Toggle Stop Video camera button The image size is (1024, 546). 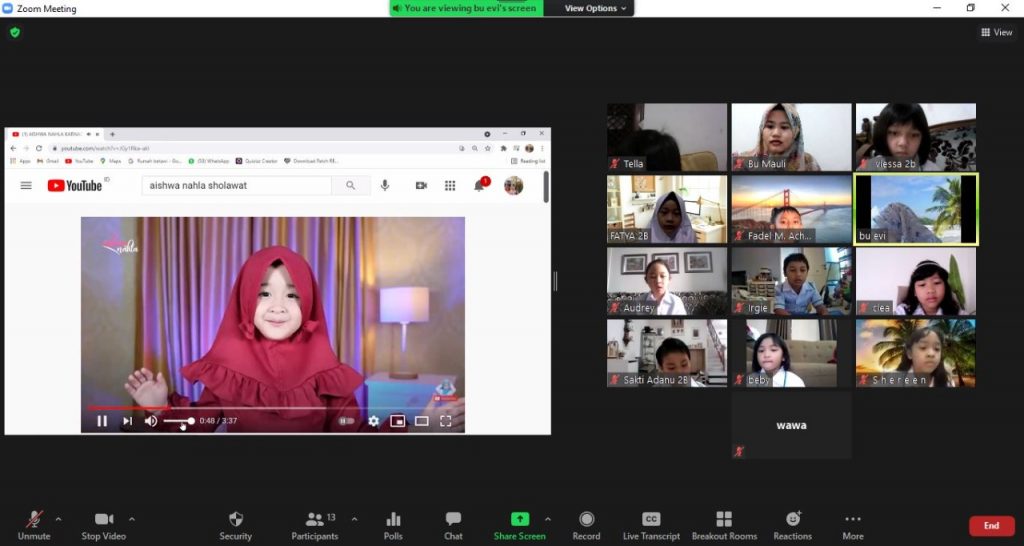point(104,520)
